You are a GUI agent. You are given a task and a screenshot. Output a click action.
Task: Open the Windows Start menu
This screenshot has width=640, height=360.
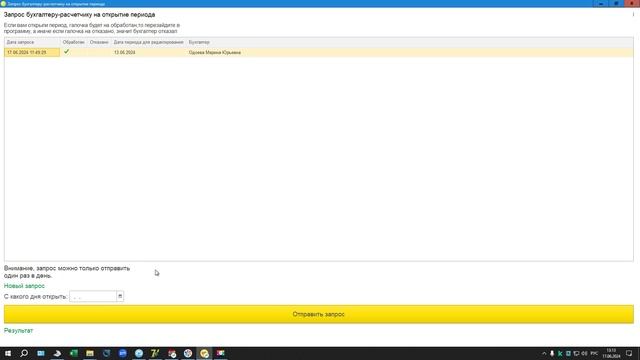click(8, 353)
